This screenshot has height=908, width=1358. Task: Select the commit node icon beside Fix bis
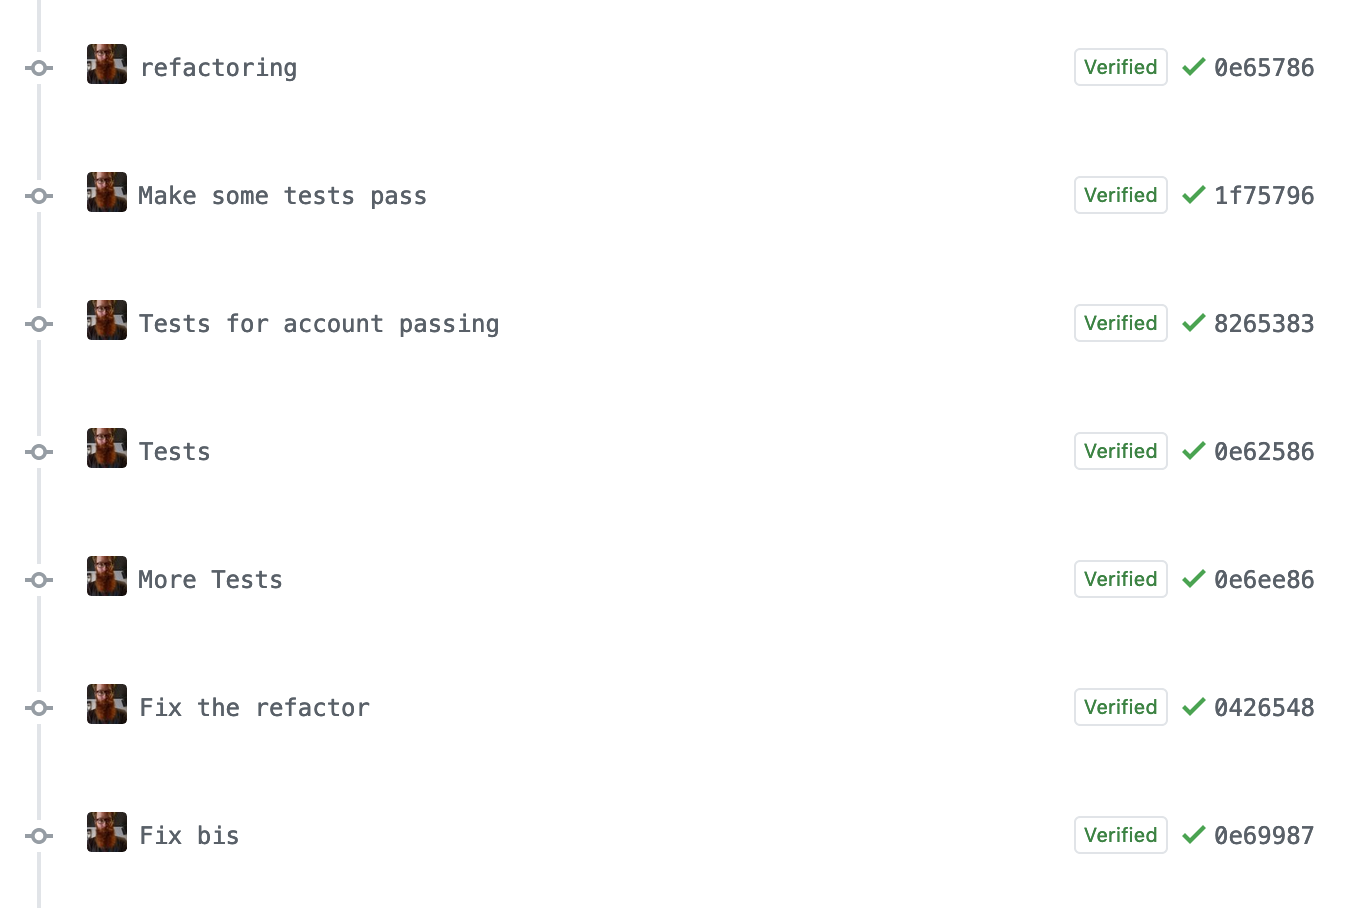[x=39, y=836]
